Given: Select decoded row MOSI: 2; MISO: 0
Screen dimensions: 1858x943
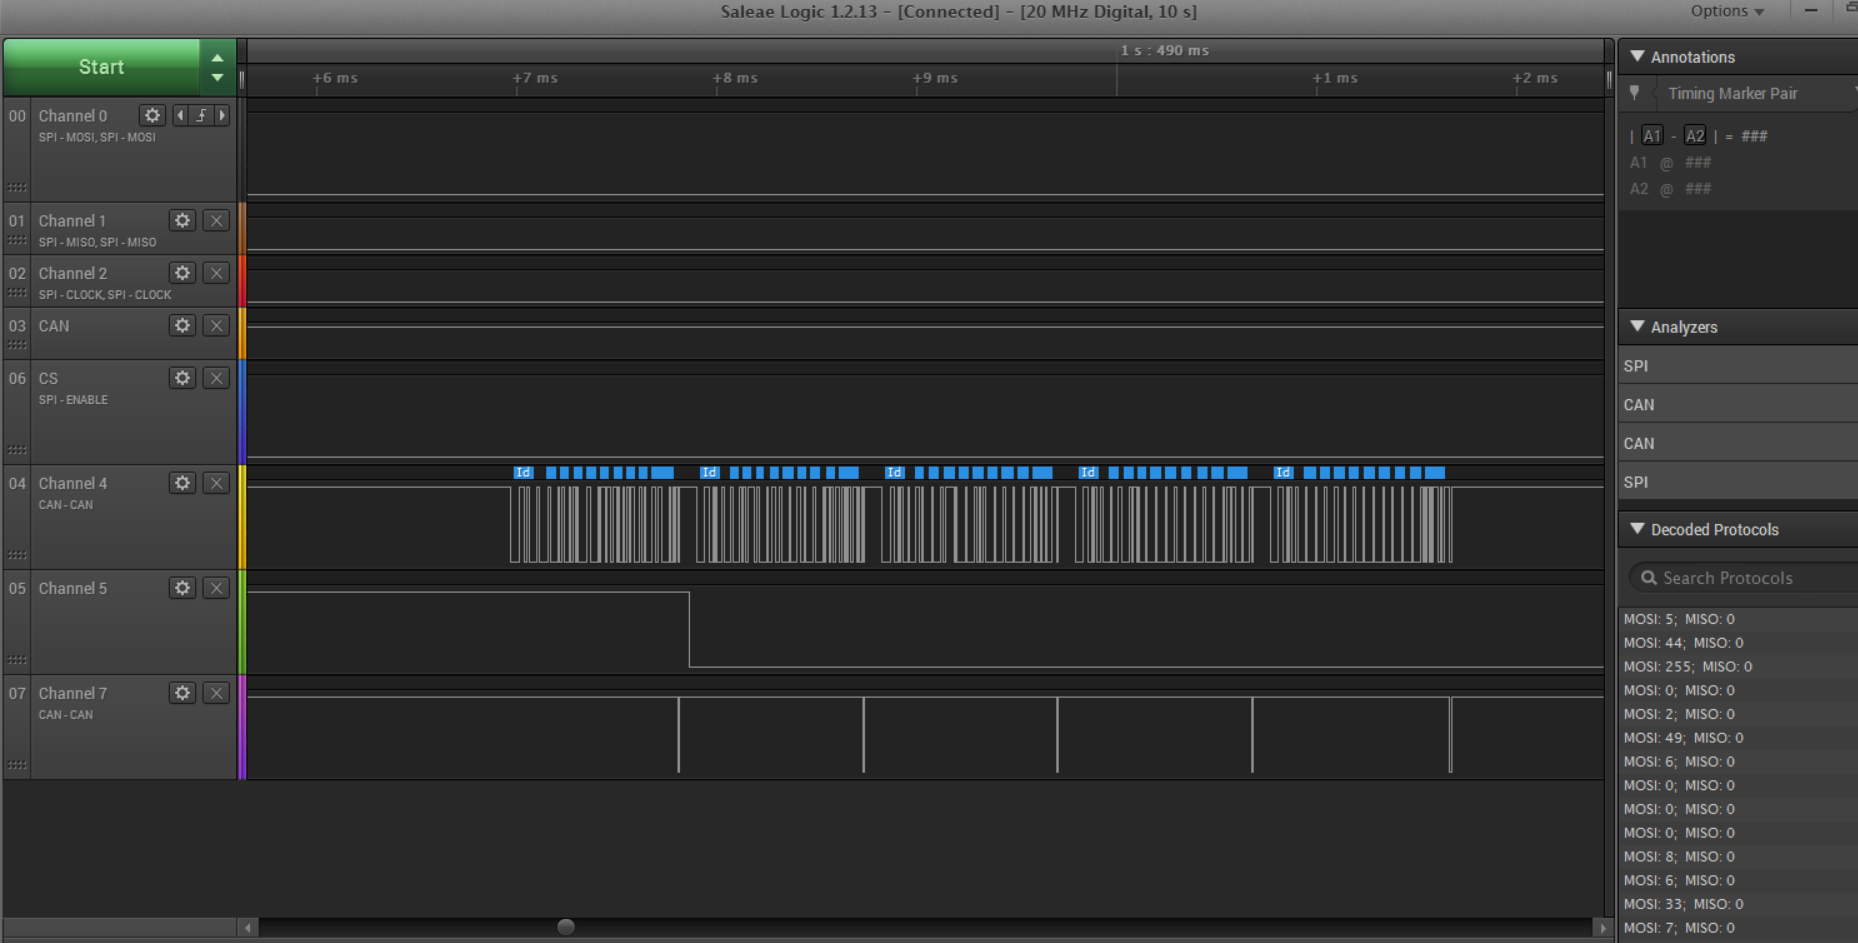Looking at the screenshot, I should pos(1738,714).
